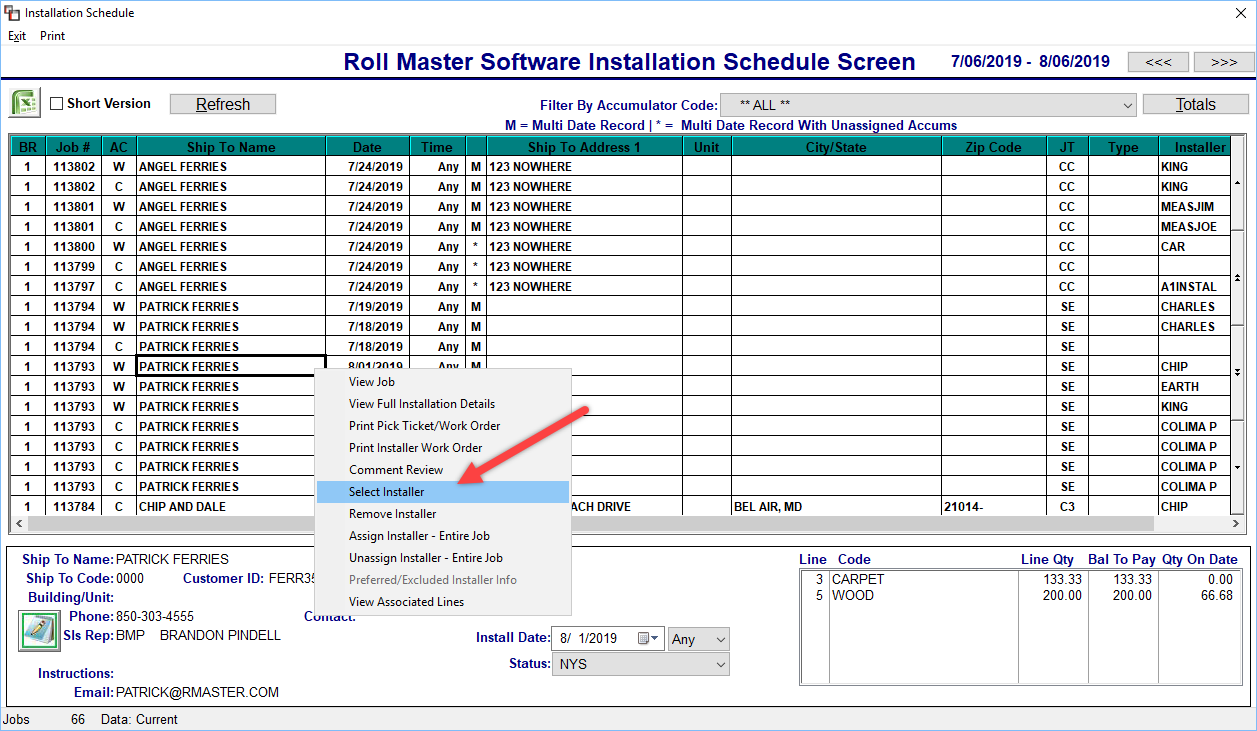The image size is (1257, 731).
Task: Select Remove Installer in the context menu
Action: (390, 513)
